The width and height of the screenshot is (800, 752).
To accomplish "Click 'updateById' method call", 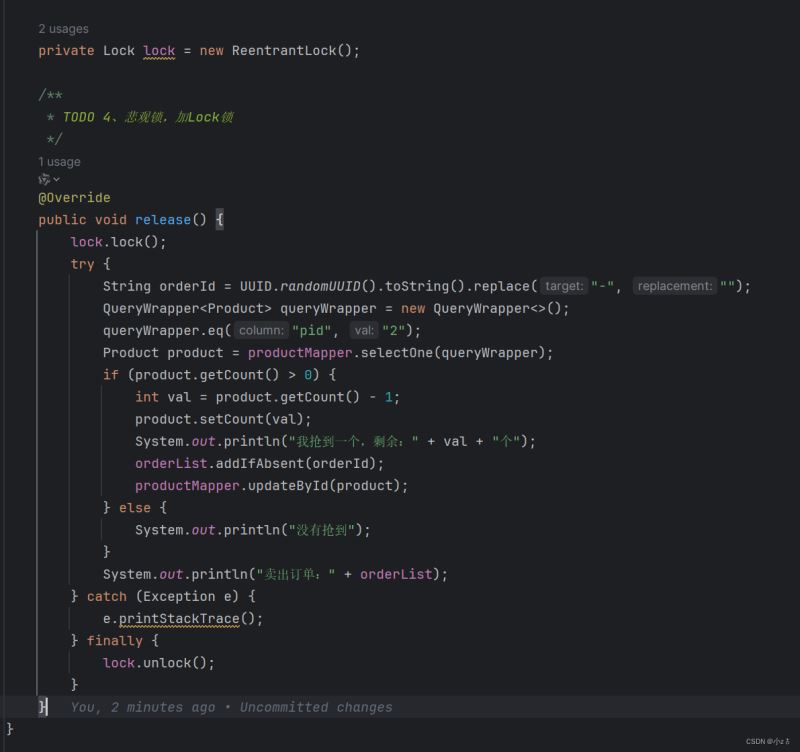I will 288,486.
